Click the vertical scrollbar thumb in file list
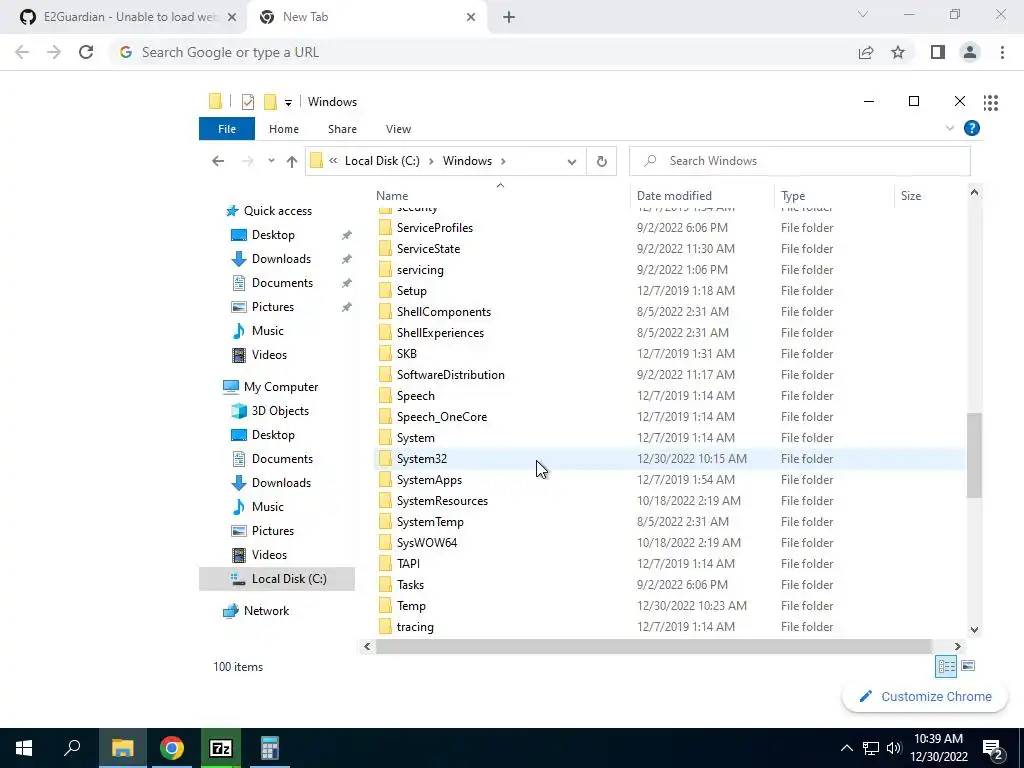 tap(974, 455)
